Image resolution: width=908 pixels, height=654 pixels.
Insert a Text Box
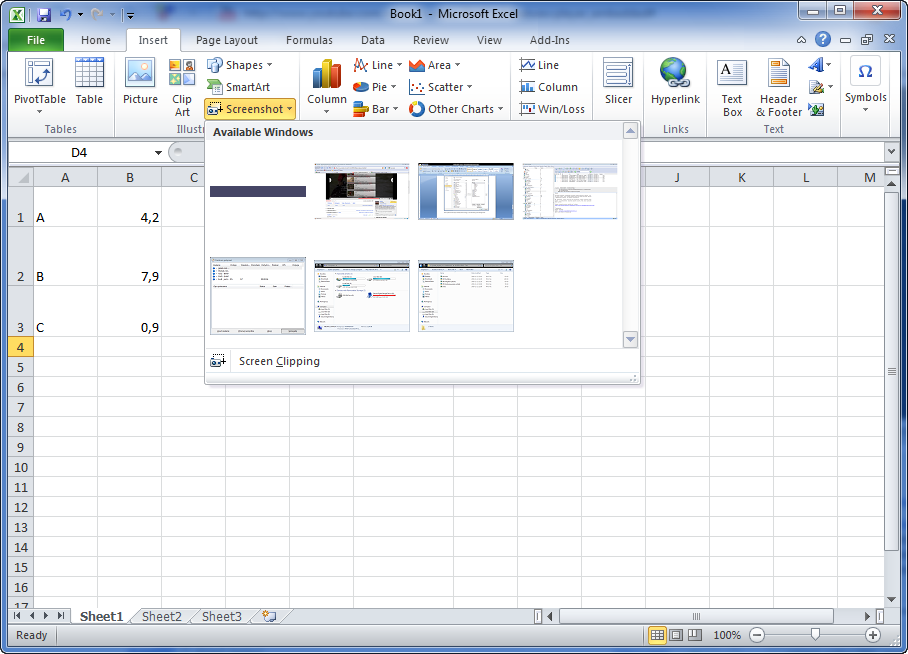point(732,87)
